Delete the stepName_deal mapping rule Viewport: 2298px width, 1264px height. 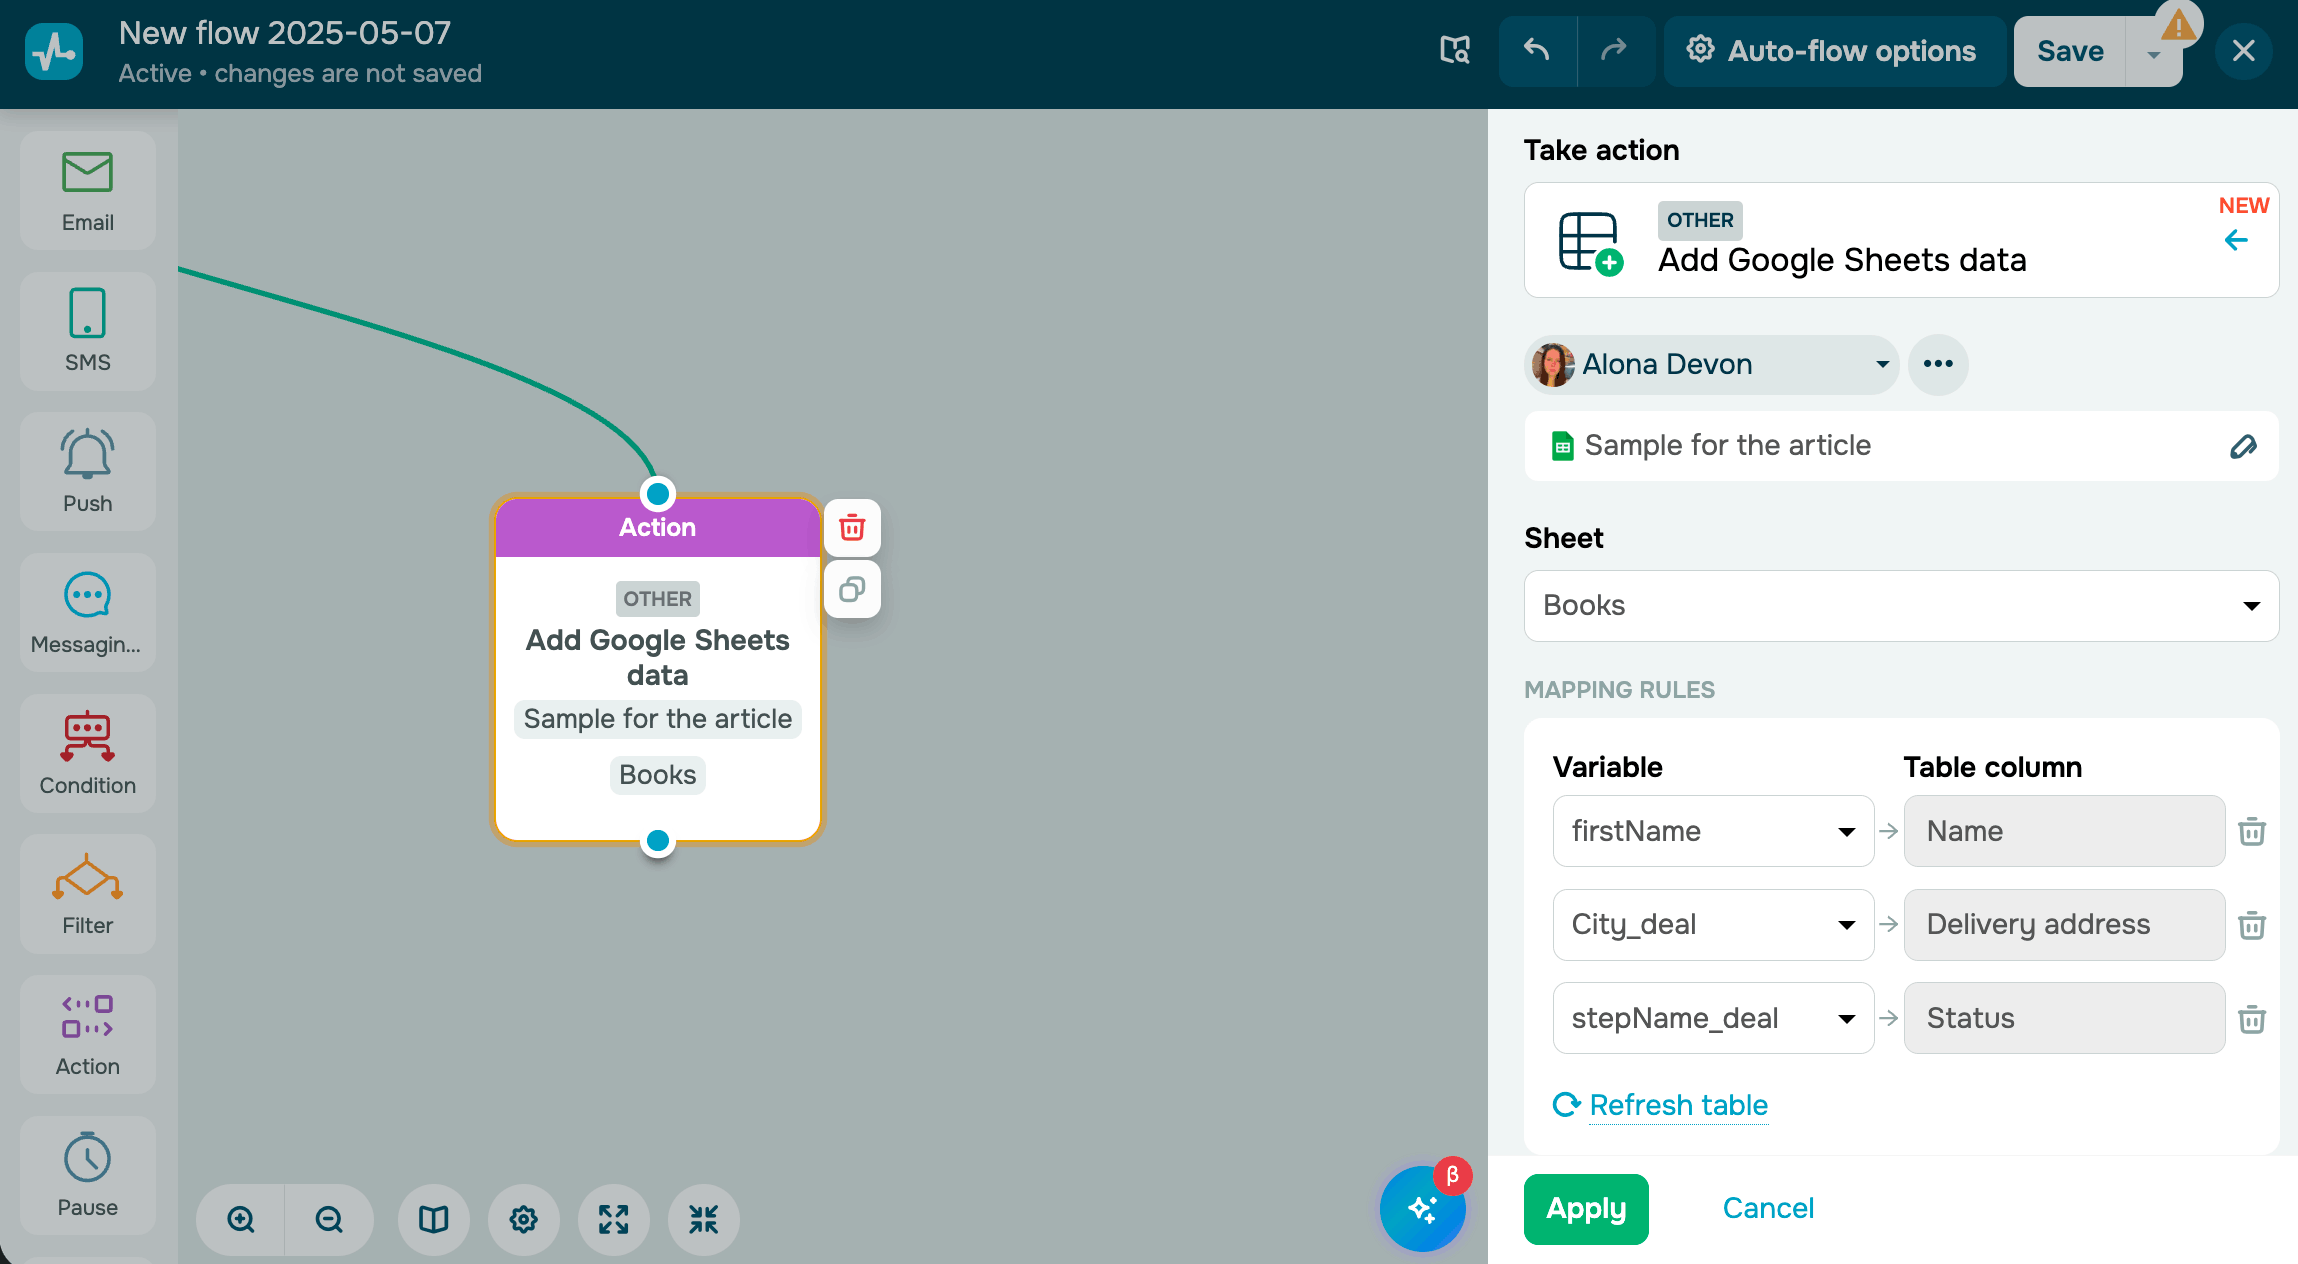click(2251, 1019)
